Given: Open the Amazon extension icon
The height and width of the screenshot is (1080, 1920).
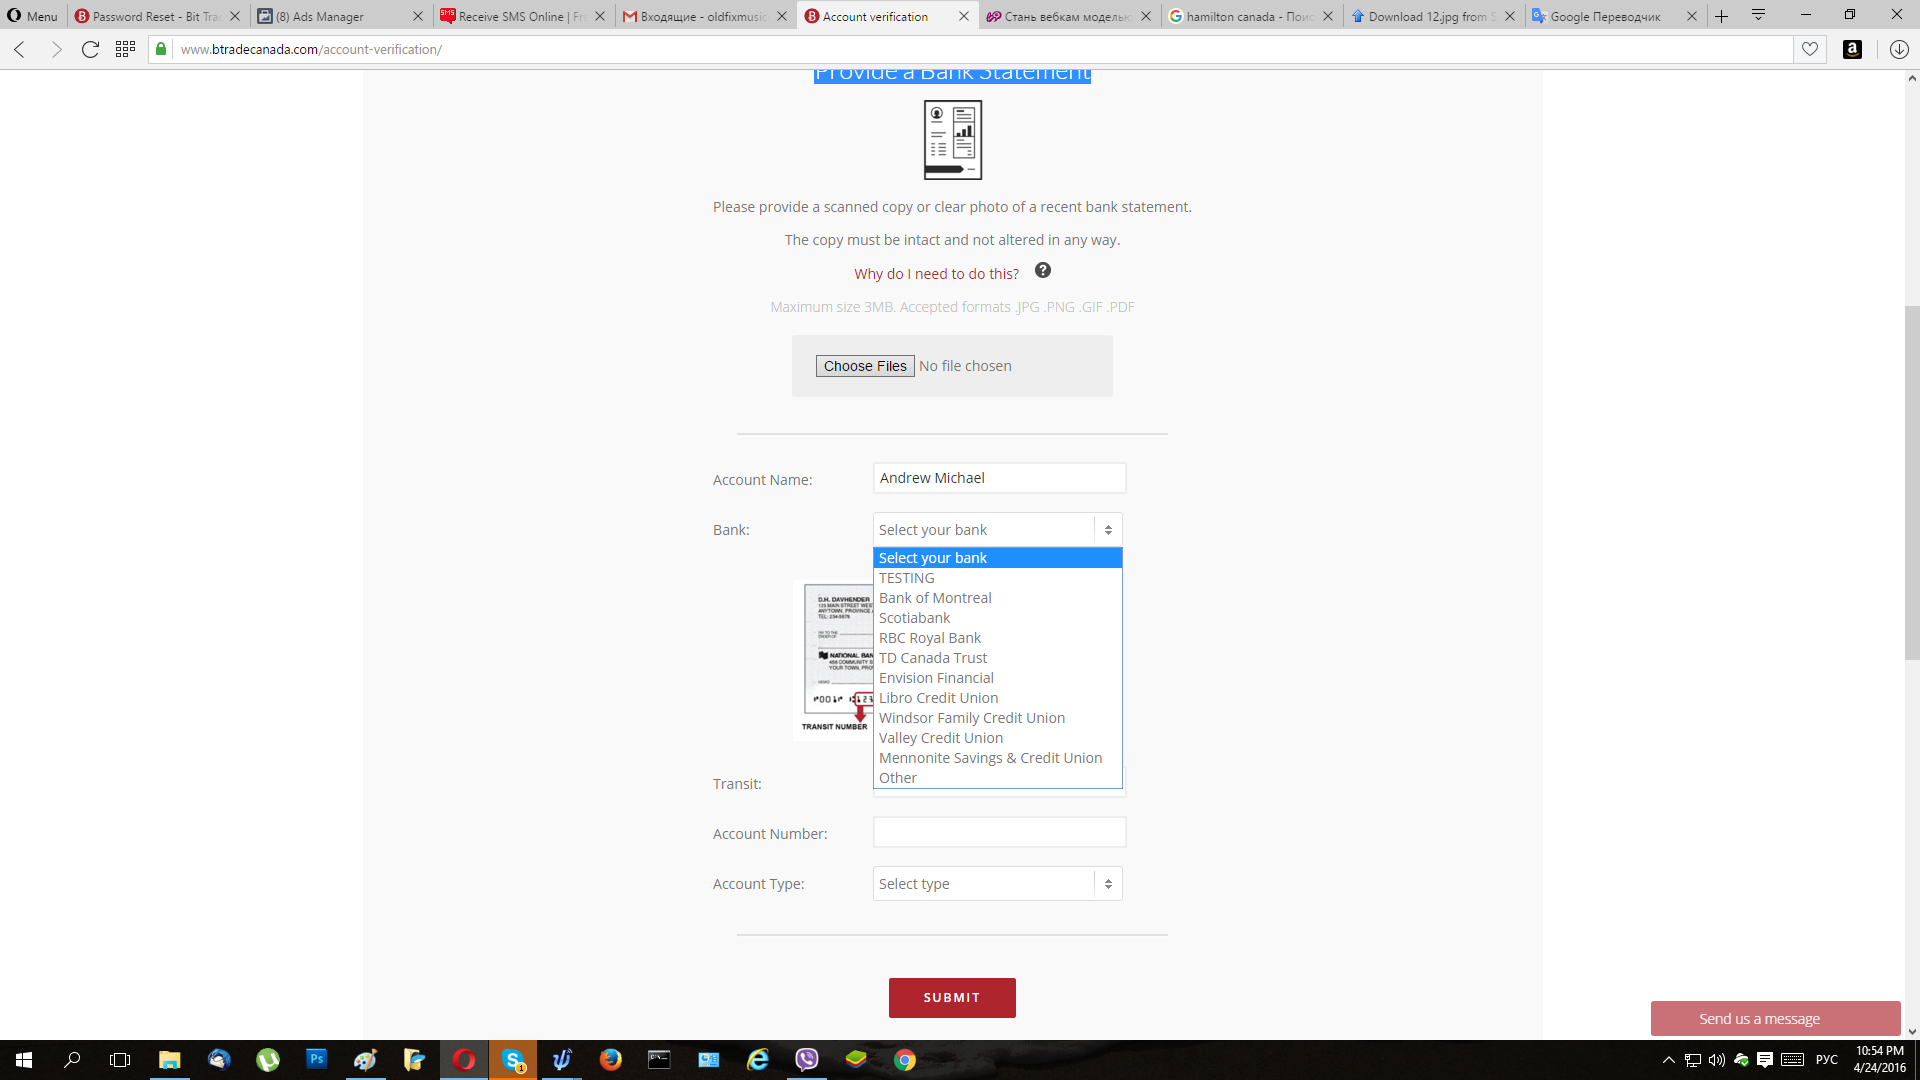Looking at the screenshot, I should 1852,49.
